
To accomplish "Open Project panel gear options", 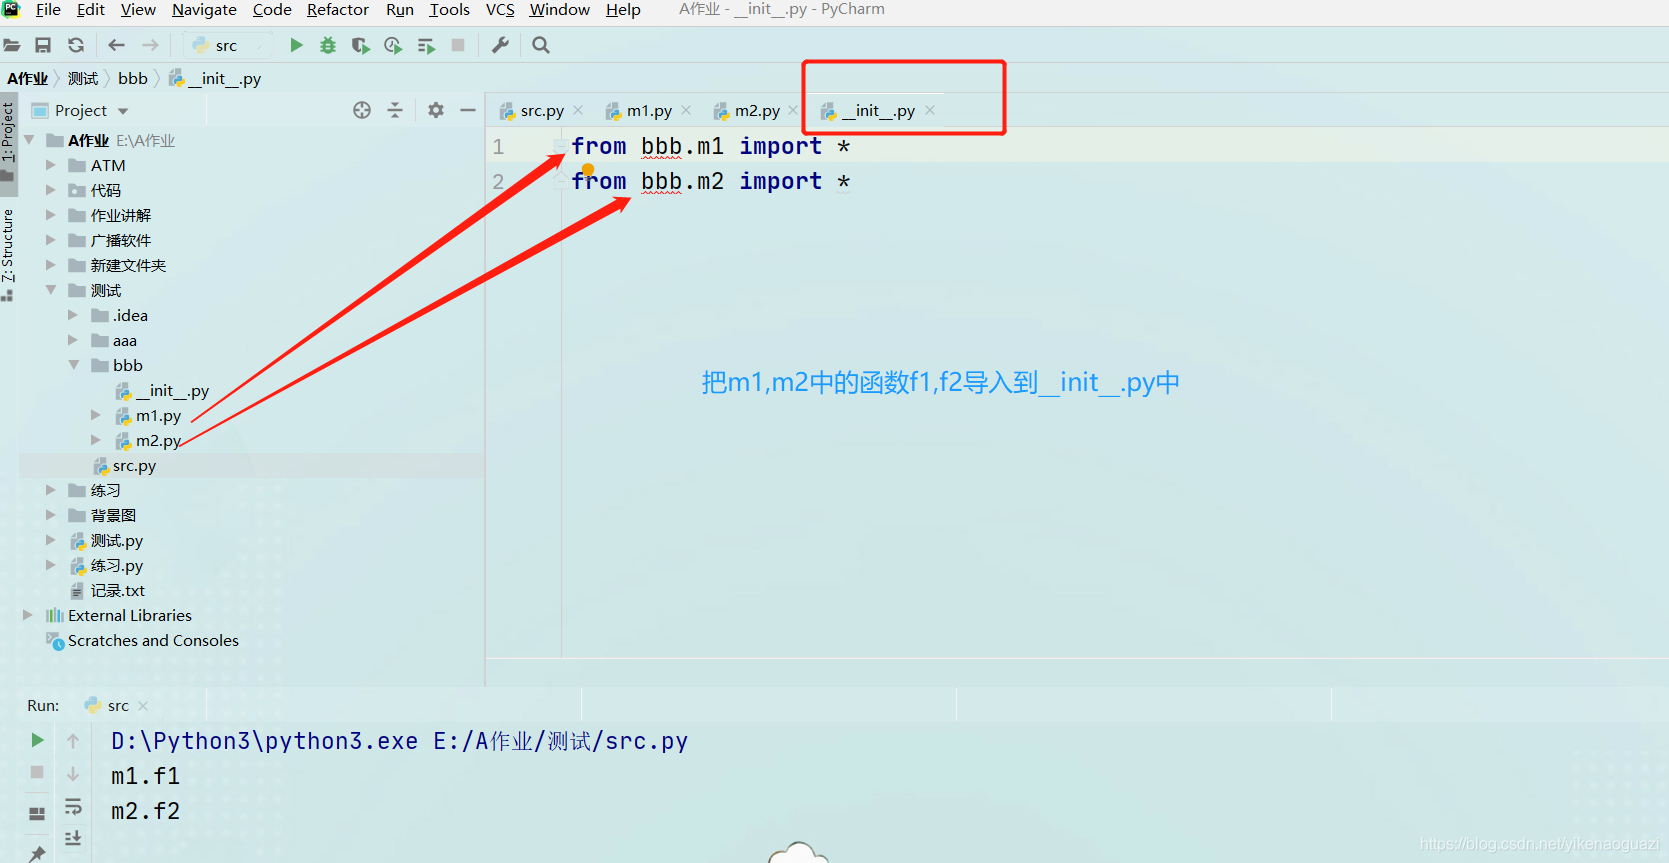I will pos(436,110).
